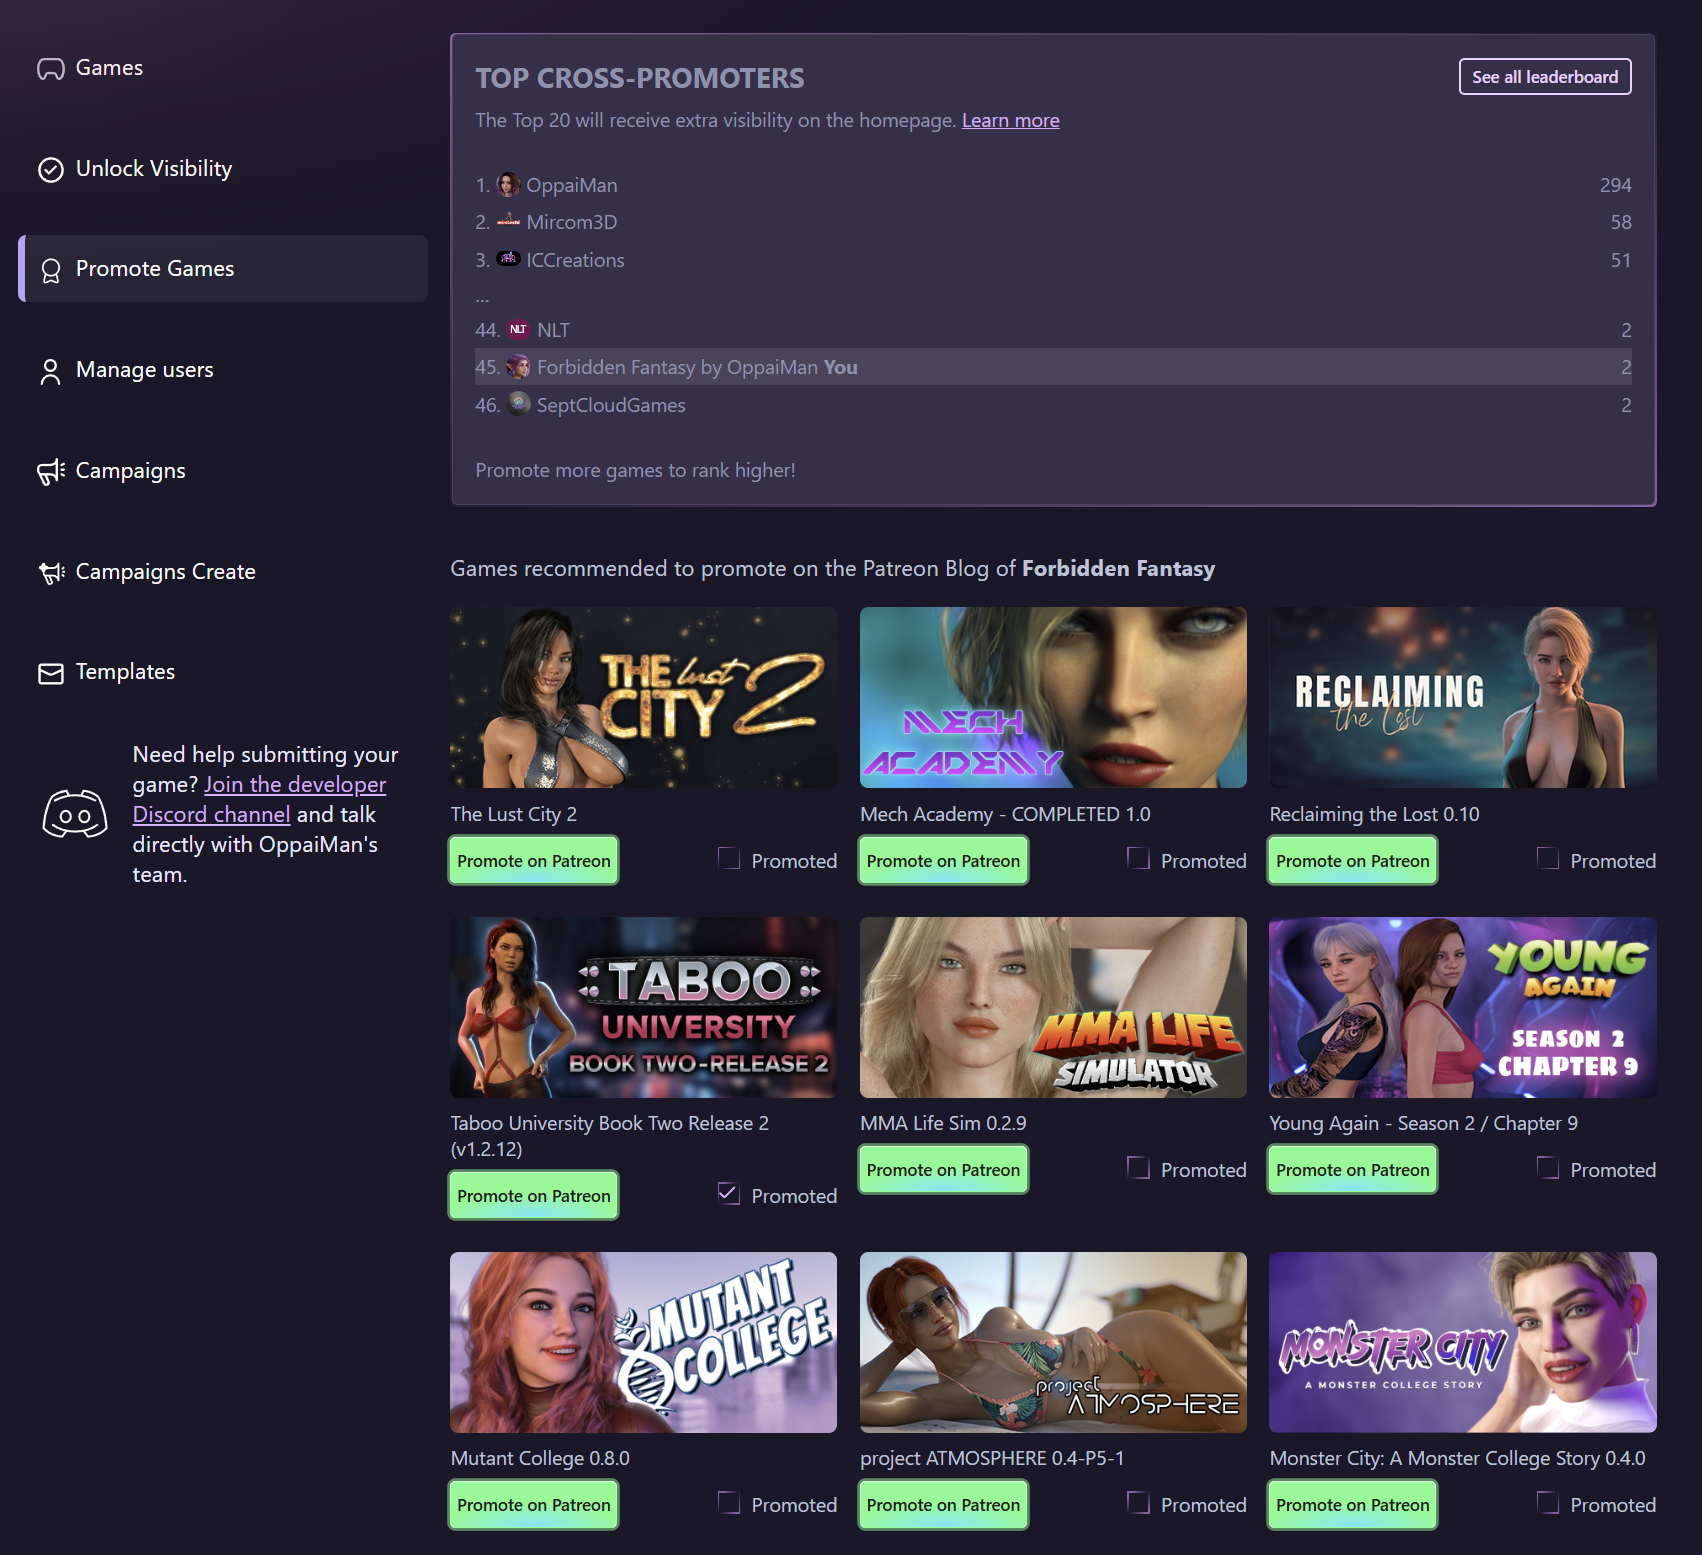Open the Reclaiming the Lost thumbnail
This screenshot has height=1555, width=1702.
click(x=1463, y=698)
